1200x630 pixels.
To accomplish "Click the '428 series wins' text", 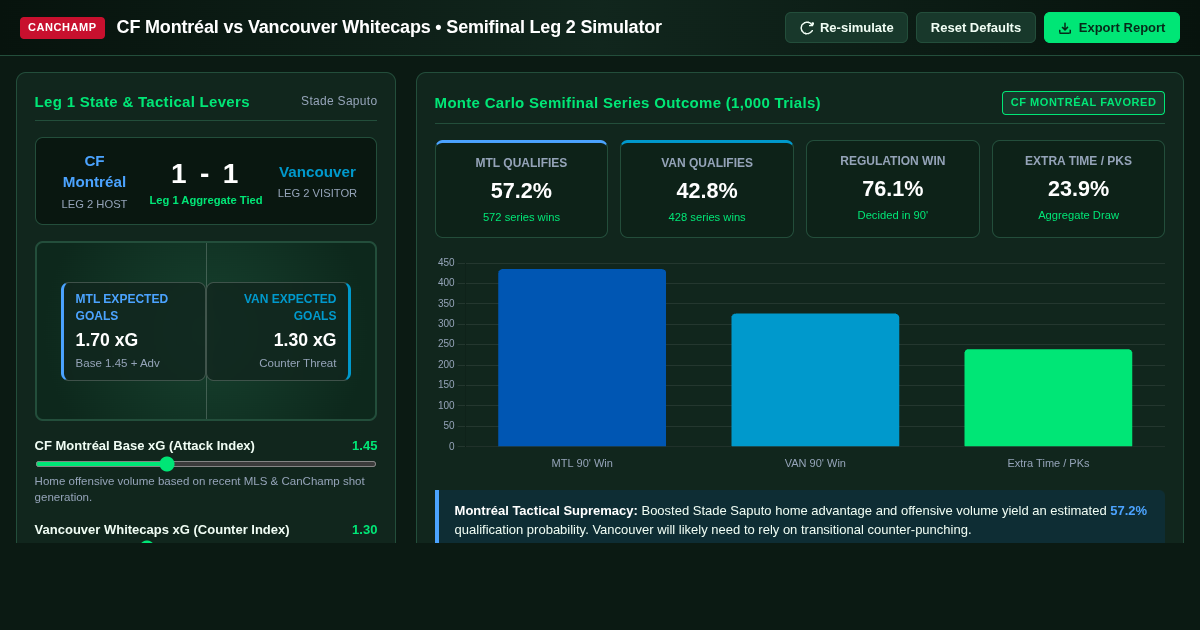I will click(x=707, y=217).
